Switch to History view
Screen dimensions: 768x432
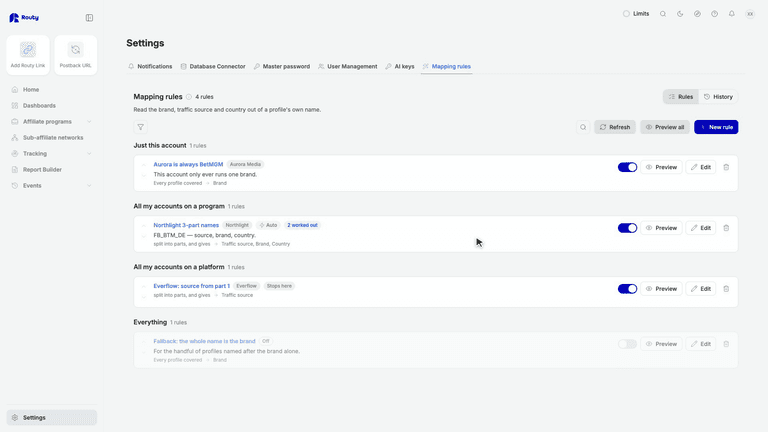(x=718, y=97)
